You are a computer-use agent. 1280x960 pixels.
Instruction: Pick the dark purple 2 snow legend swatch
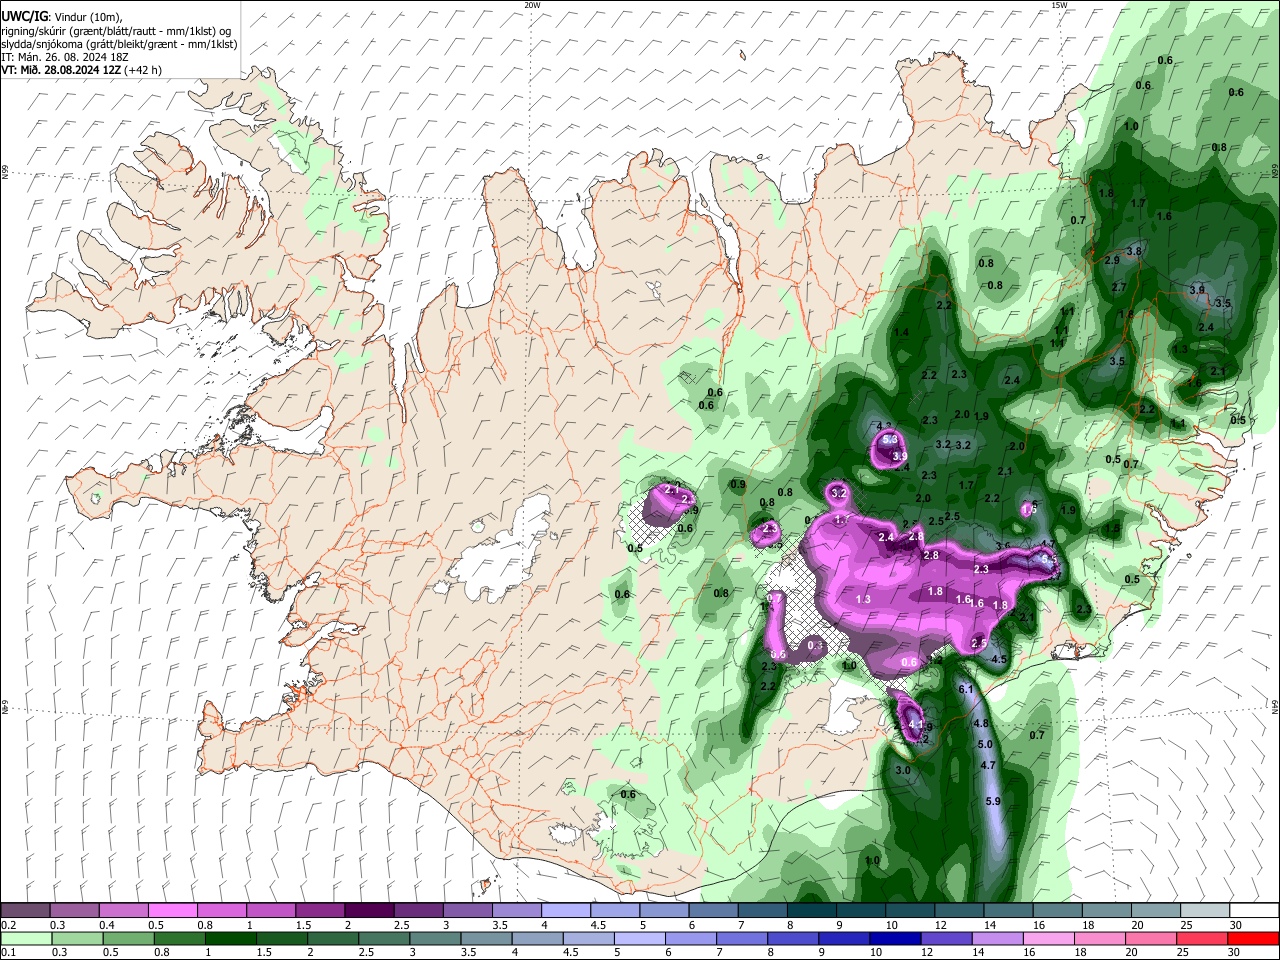click(x=368, y=910)
